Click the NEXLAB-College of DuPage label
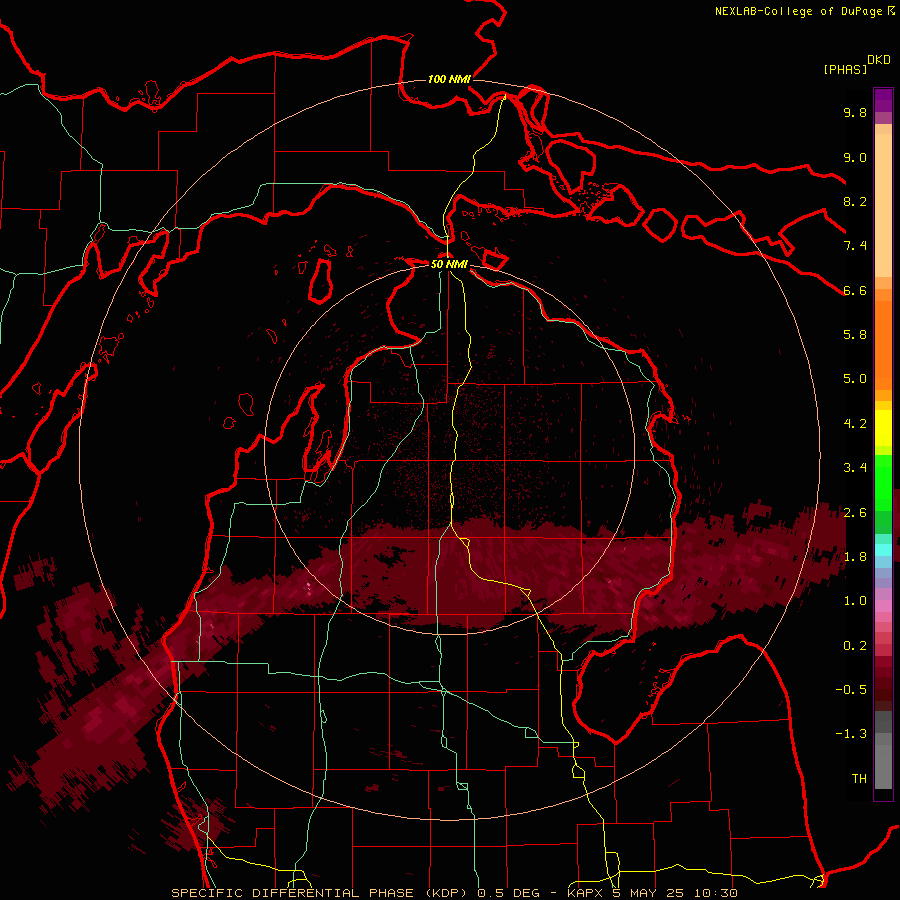The width and height of the screenshot is (900, 900). 798,11
